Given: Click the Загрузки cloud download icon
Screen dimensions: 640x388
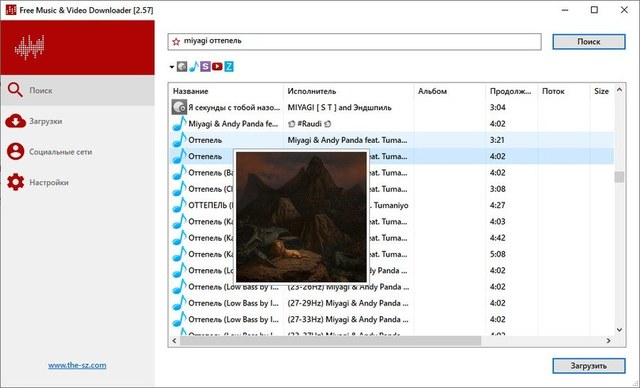Looking at the screenshot, I should click(16, 121).
